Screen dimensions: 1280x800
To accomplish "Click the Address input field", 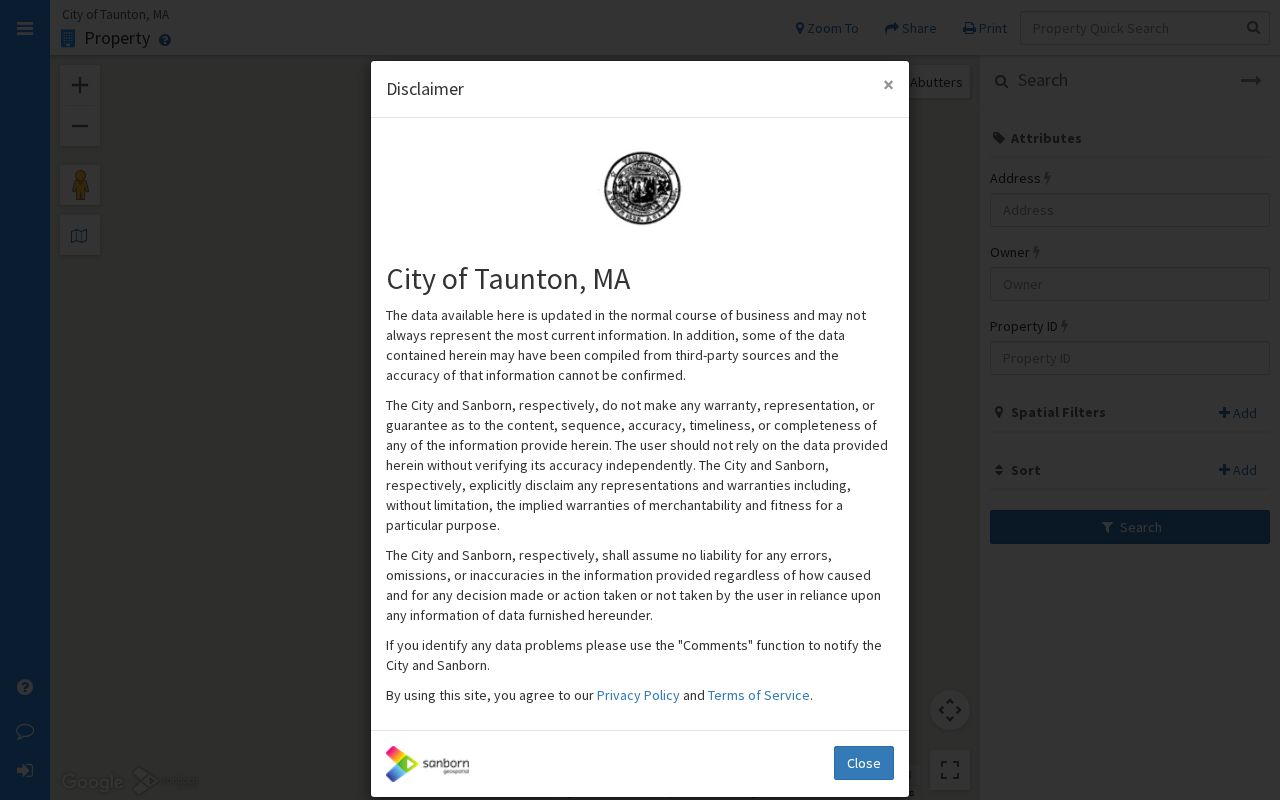I will click(1130, 210).
